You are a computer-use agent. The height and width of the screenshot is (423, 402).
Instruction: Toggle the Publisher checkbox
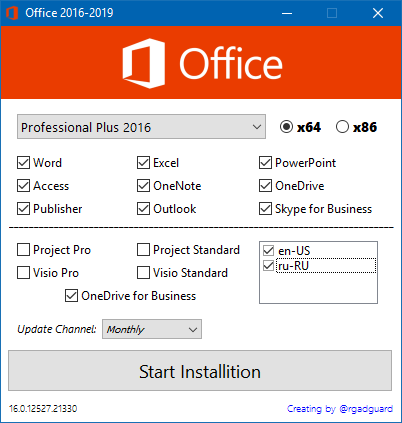tap(23, 209)
